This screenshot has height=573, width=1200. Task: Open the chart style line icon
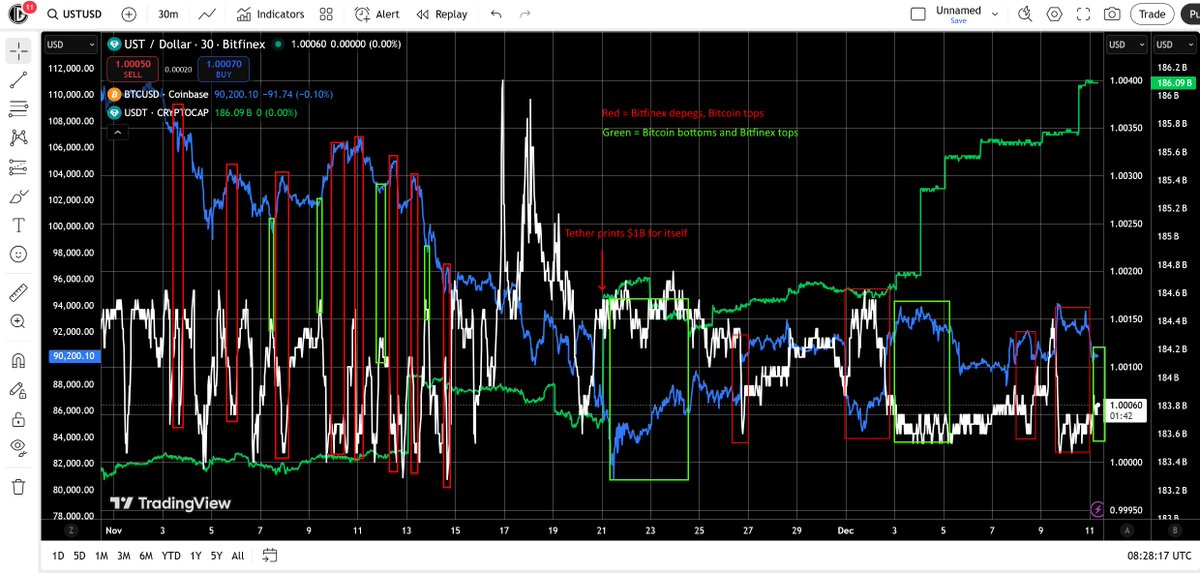pyautogui.click(x=207, y=14)
